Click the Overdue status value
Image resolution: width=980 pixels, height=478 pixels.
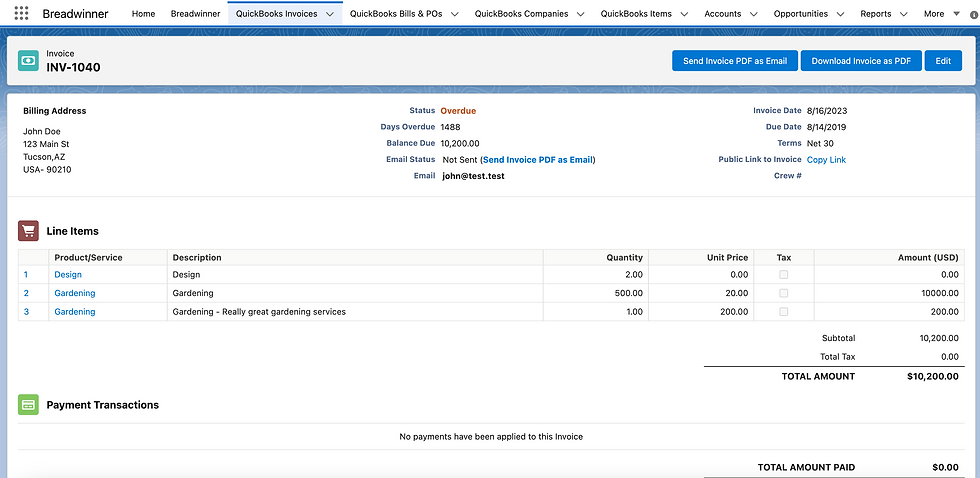458,111
